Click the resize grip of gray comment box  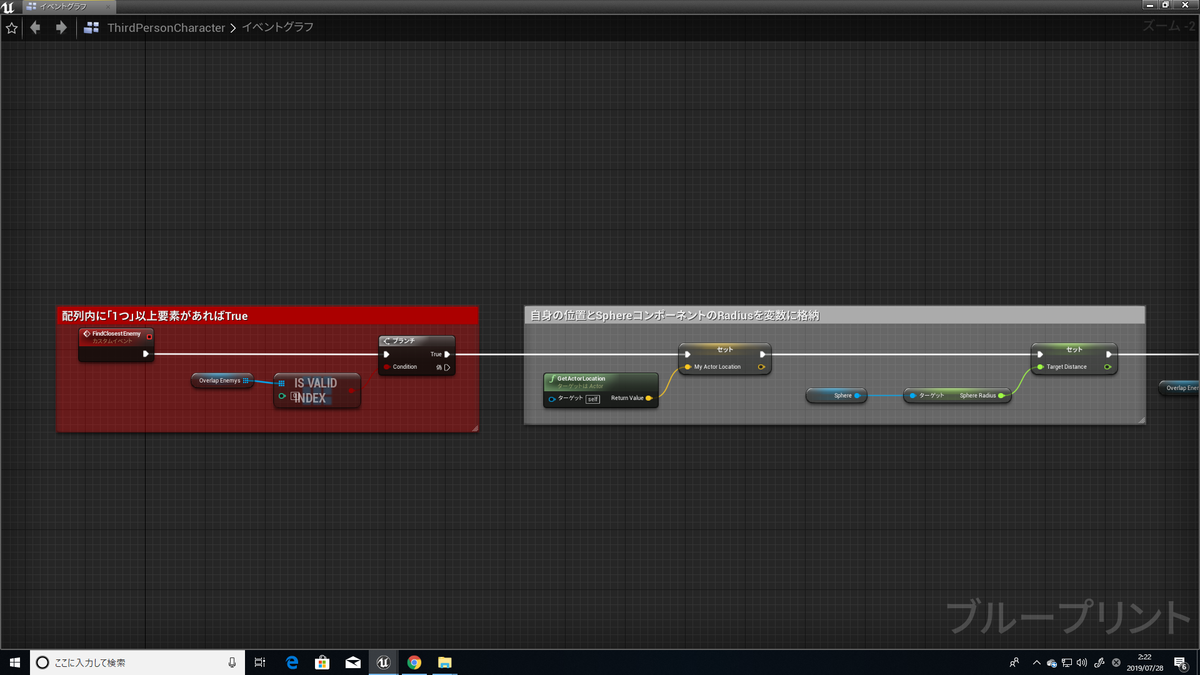pos(1141,420)
